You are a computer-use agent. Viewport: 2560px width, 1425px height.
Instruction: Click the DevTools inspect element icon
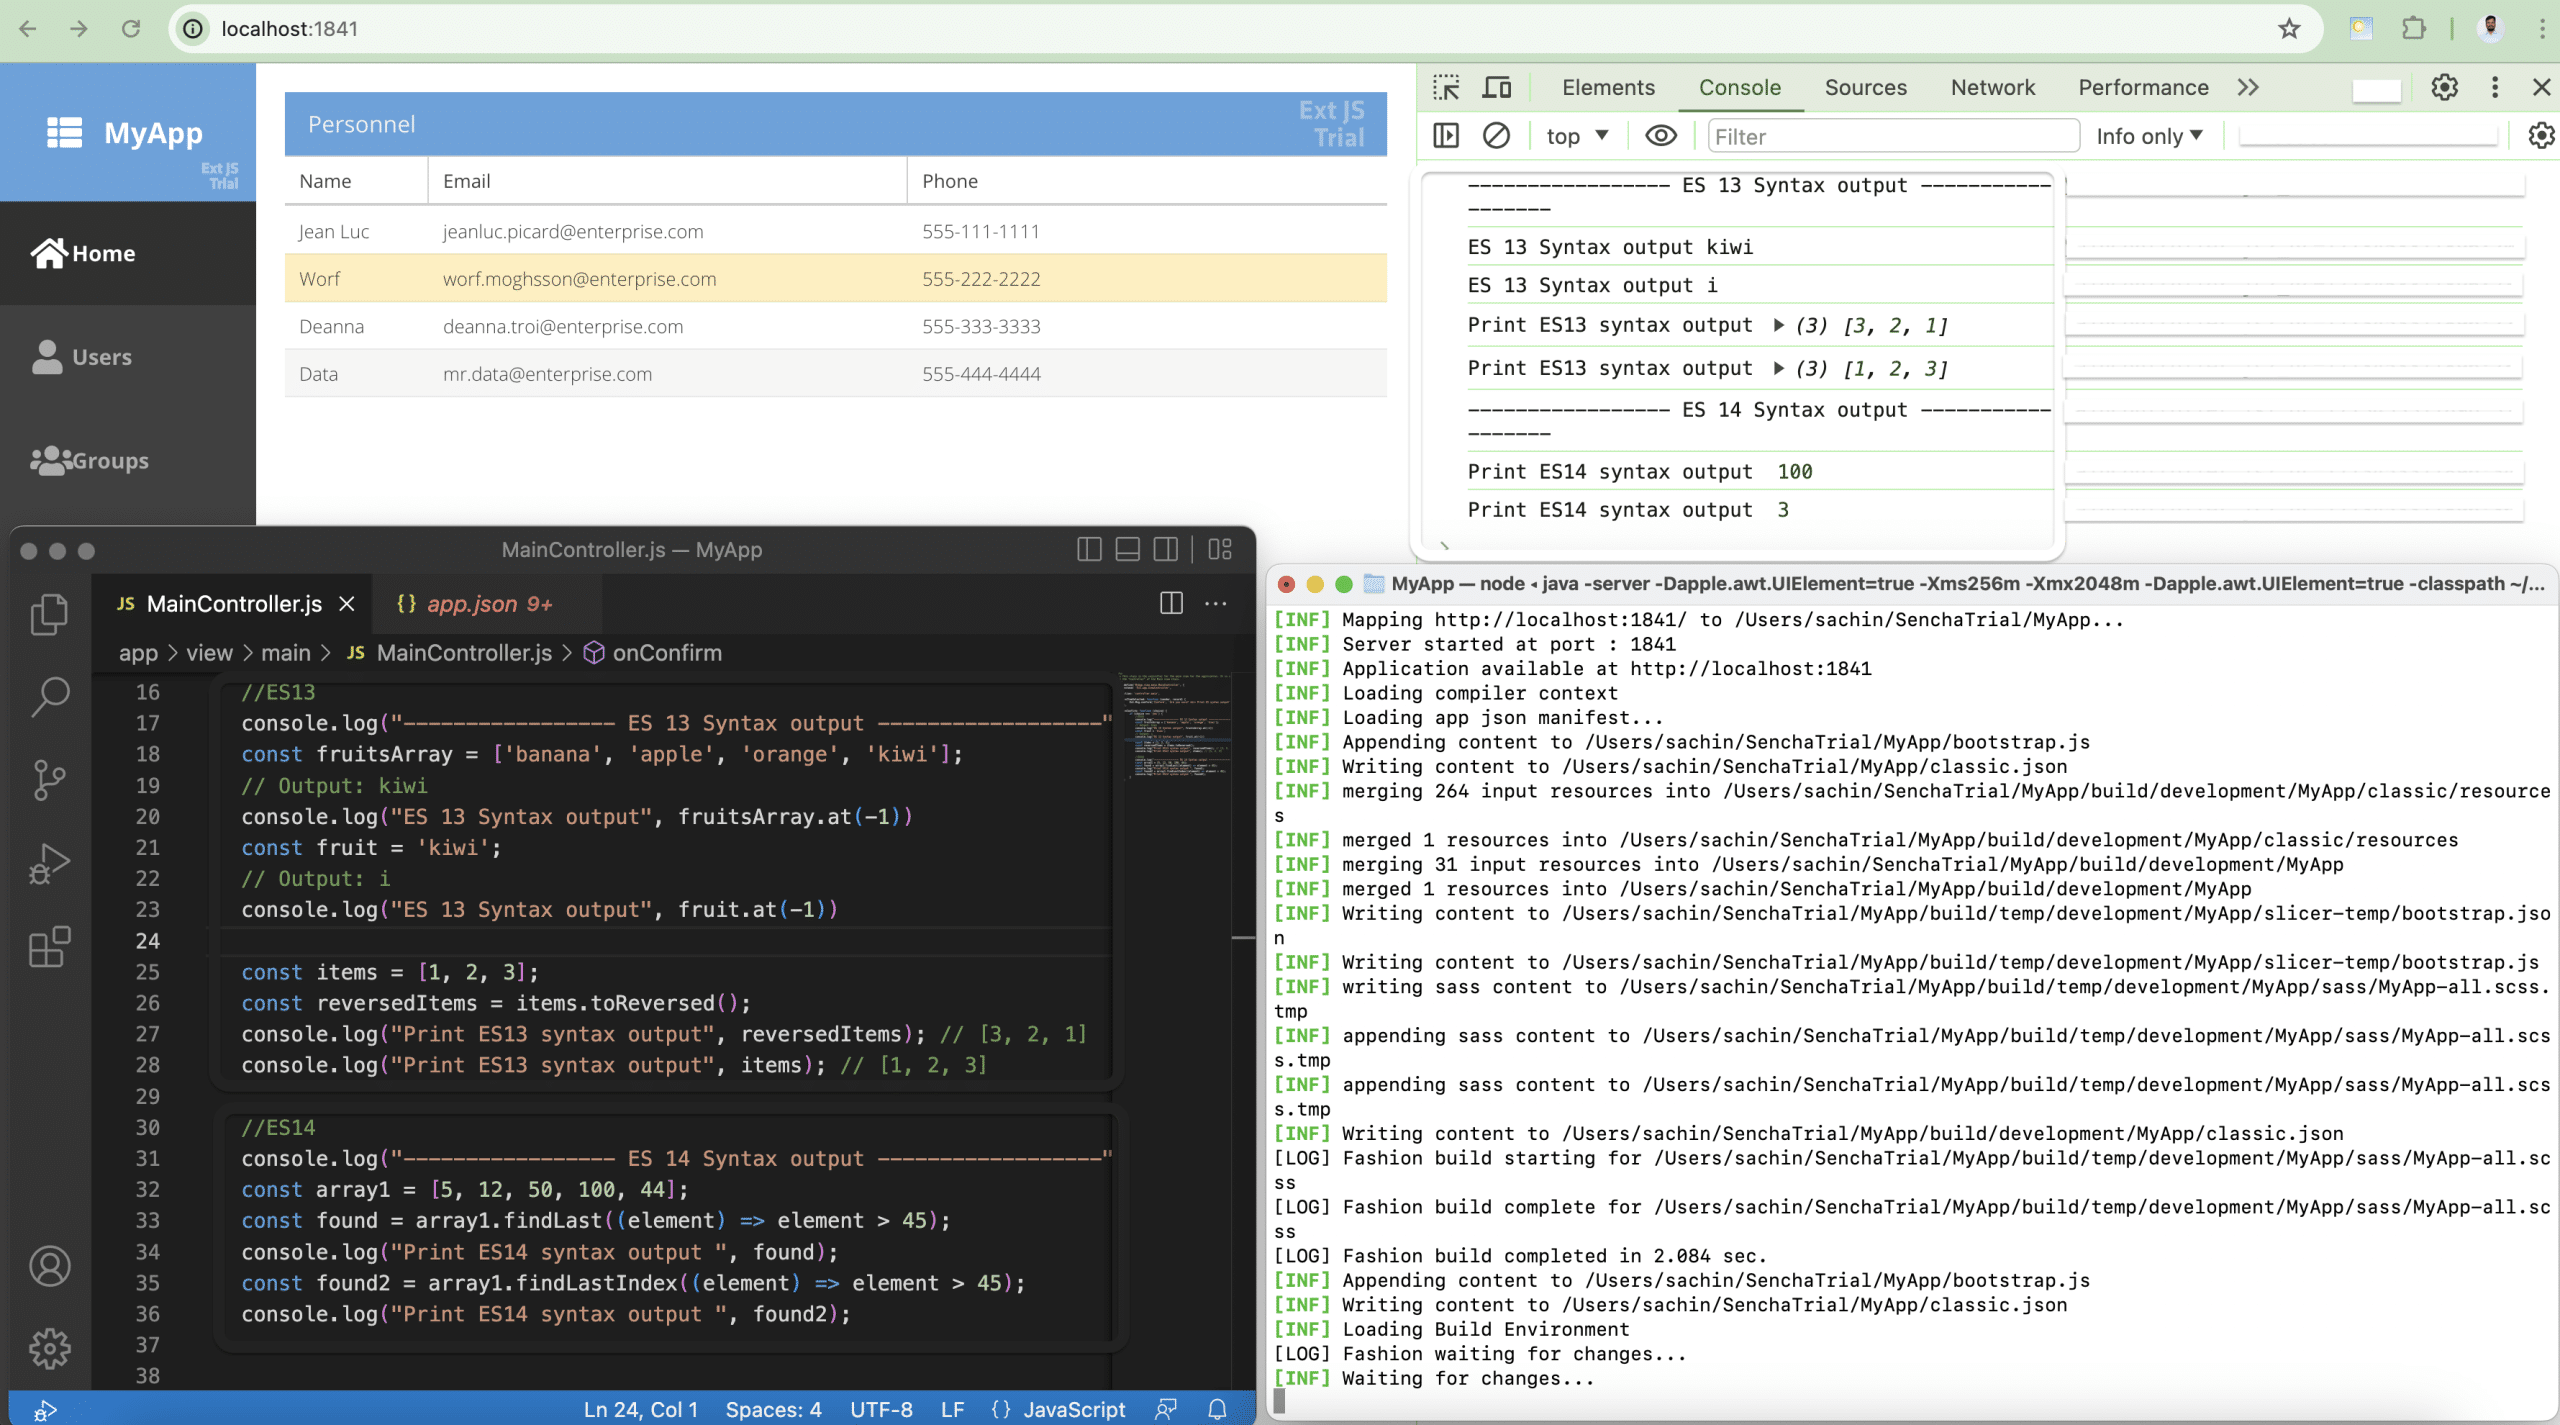coord(1446,87)
